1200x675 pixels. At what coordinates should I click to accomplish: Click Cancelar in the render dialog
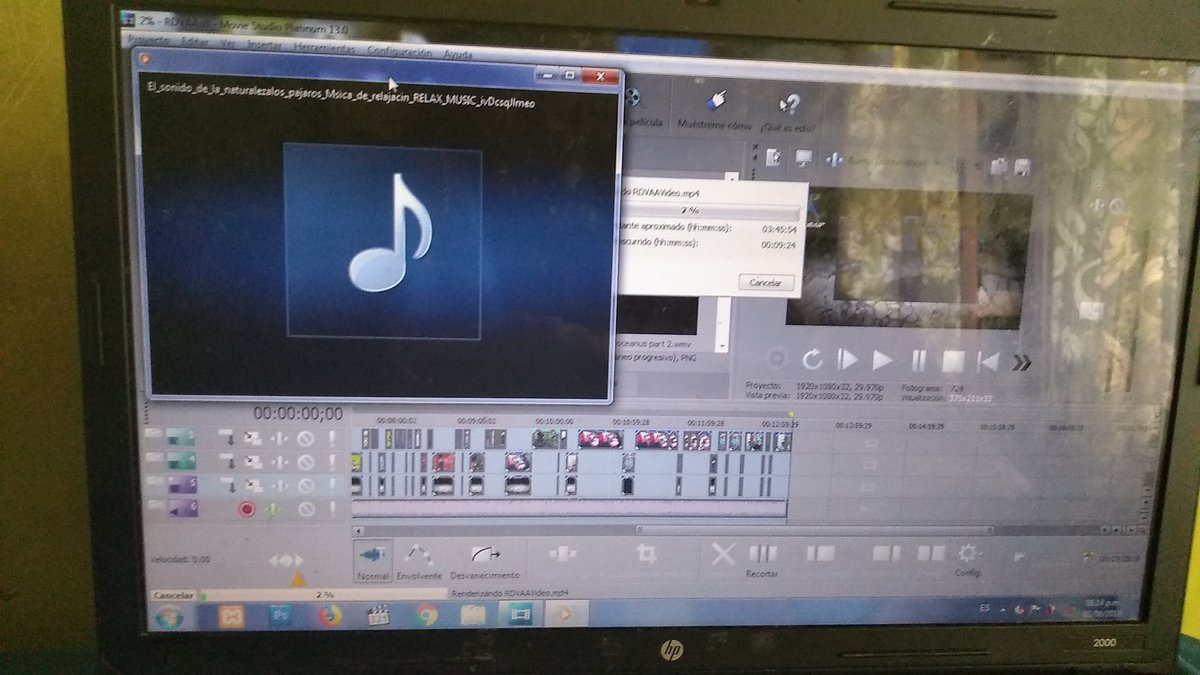767,283
